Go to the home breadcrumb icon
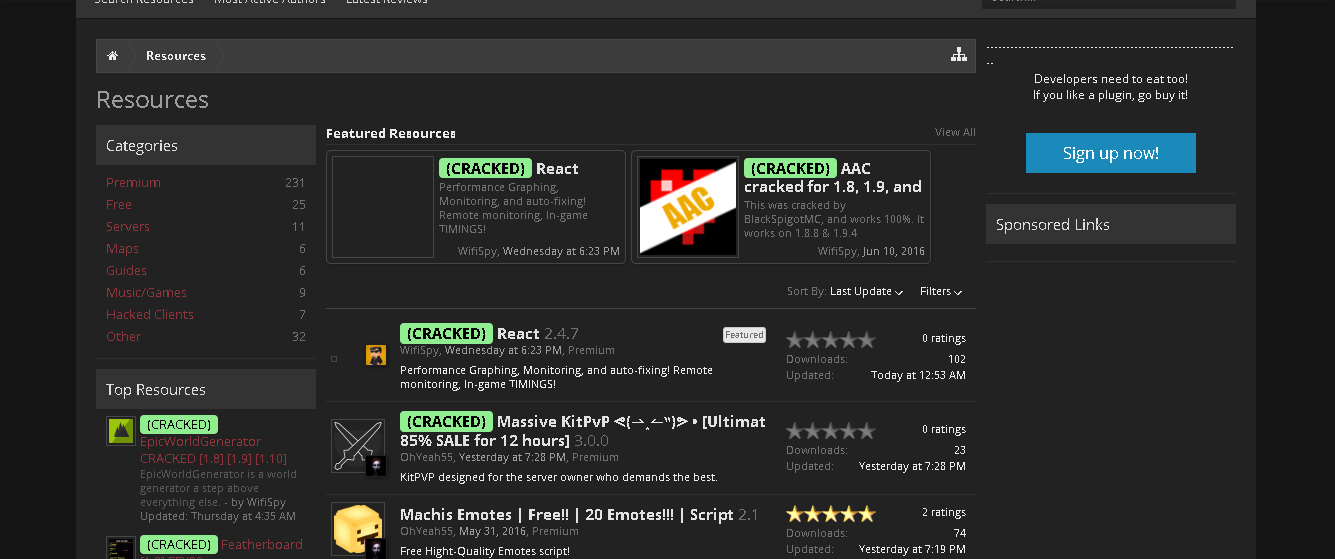This screenshot has width=1335, height=559. [113, 56]
